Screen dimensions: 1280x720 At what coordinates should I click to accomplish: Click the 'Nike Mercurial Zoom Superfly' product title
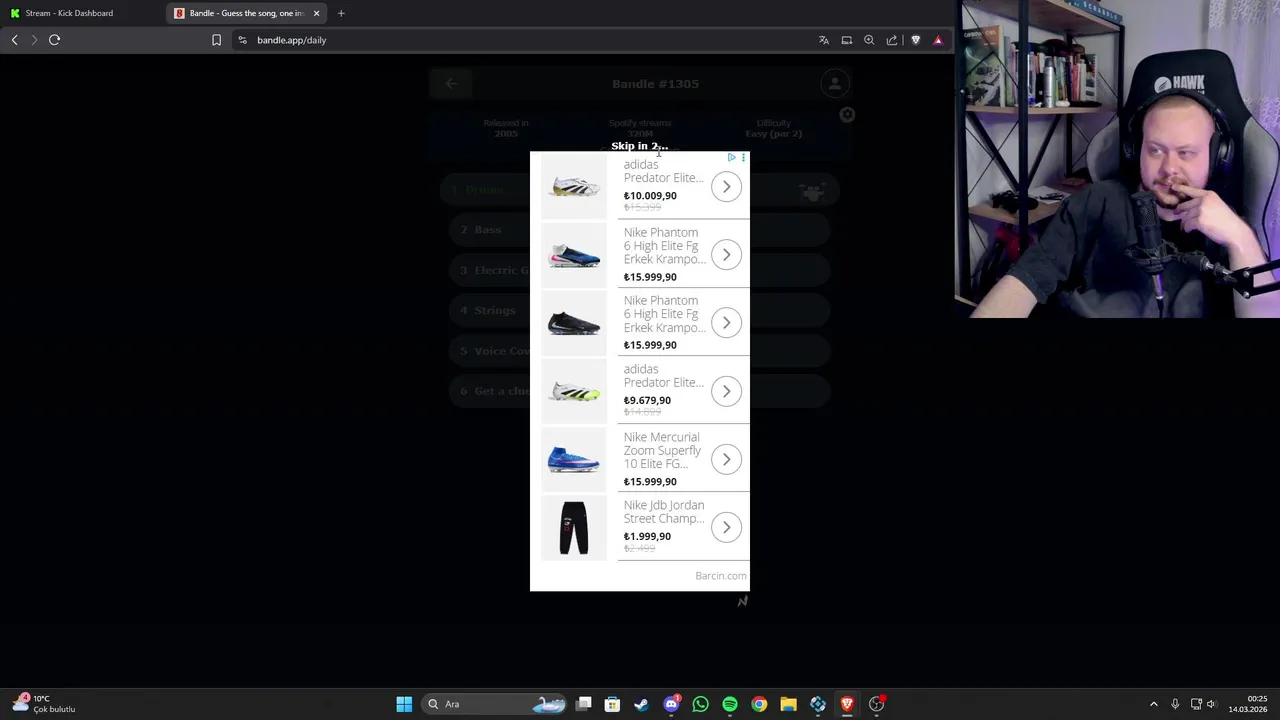[662, 450]
